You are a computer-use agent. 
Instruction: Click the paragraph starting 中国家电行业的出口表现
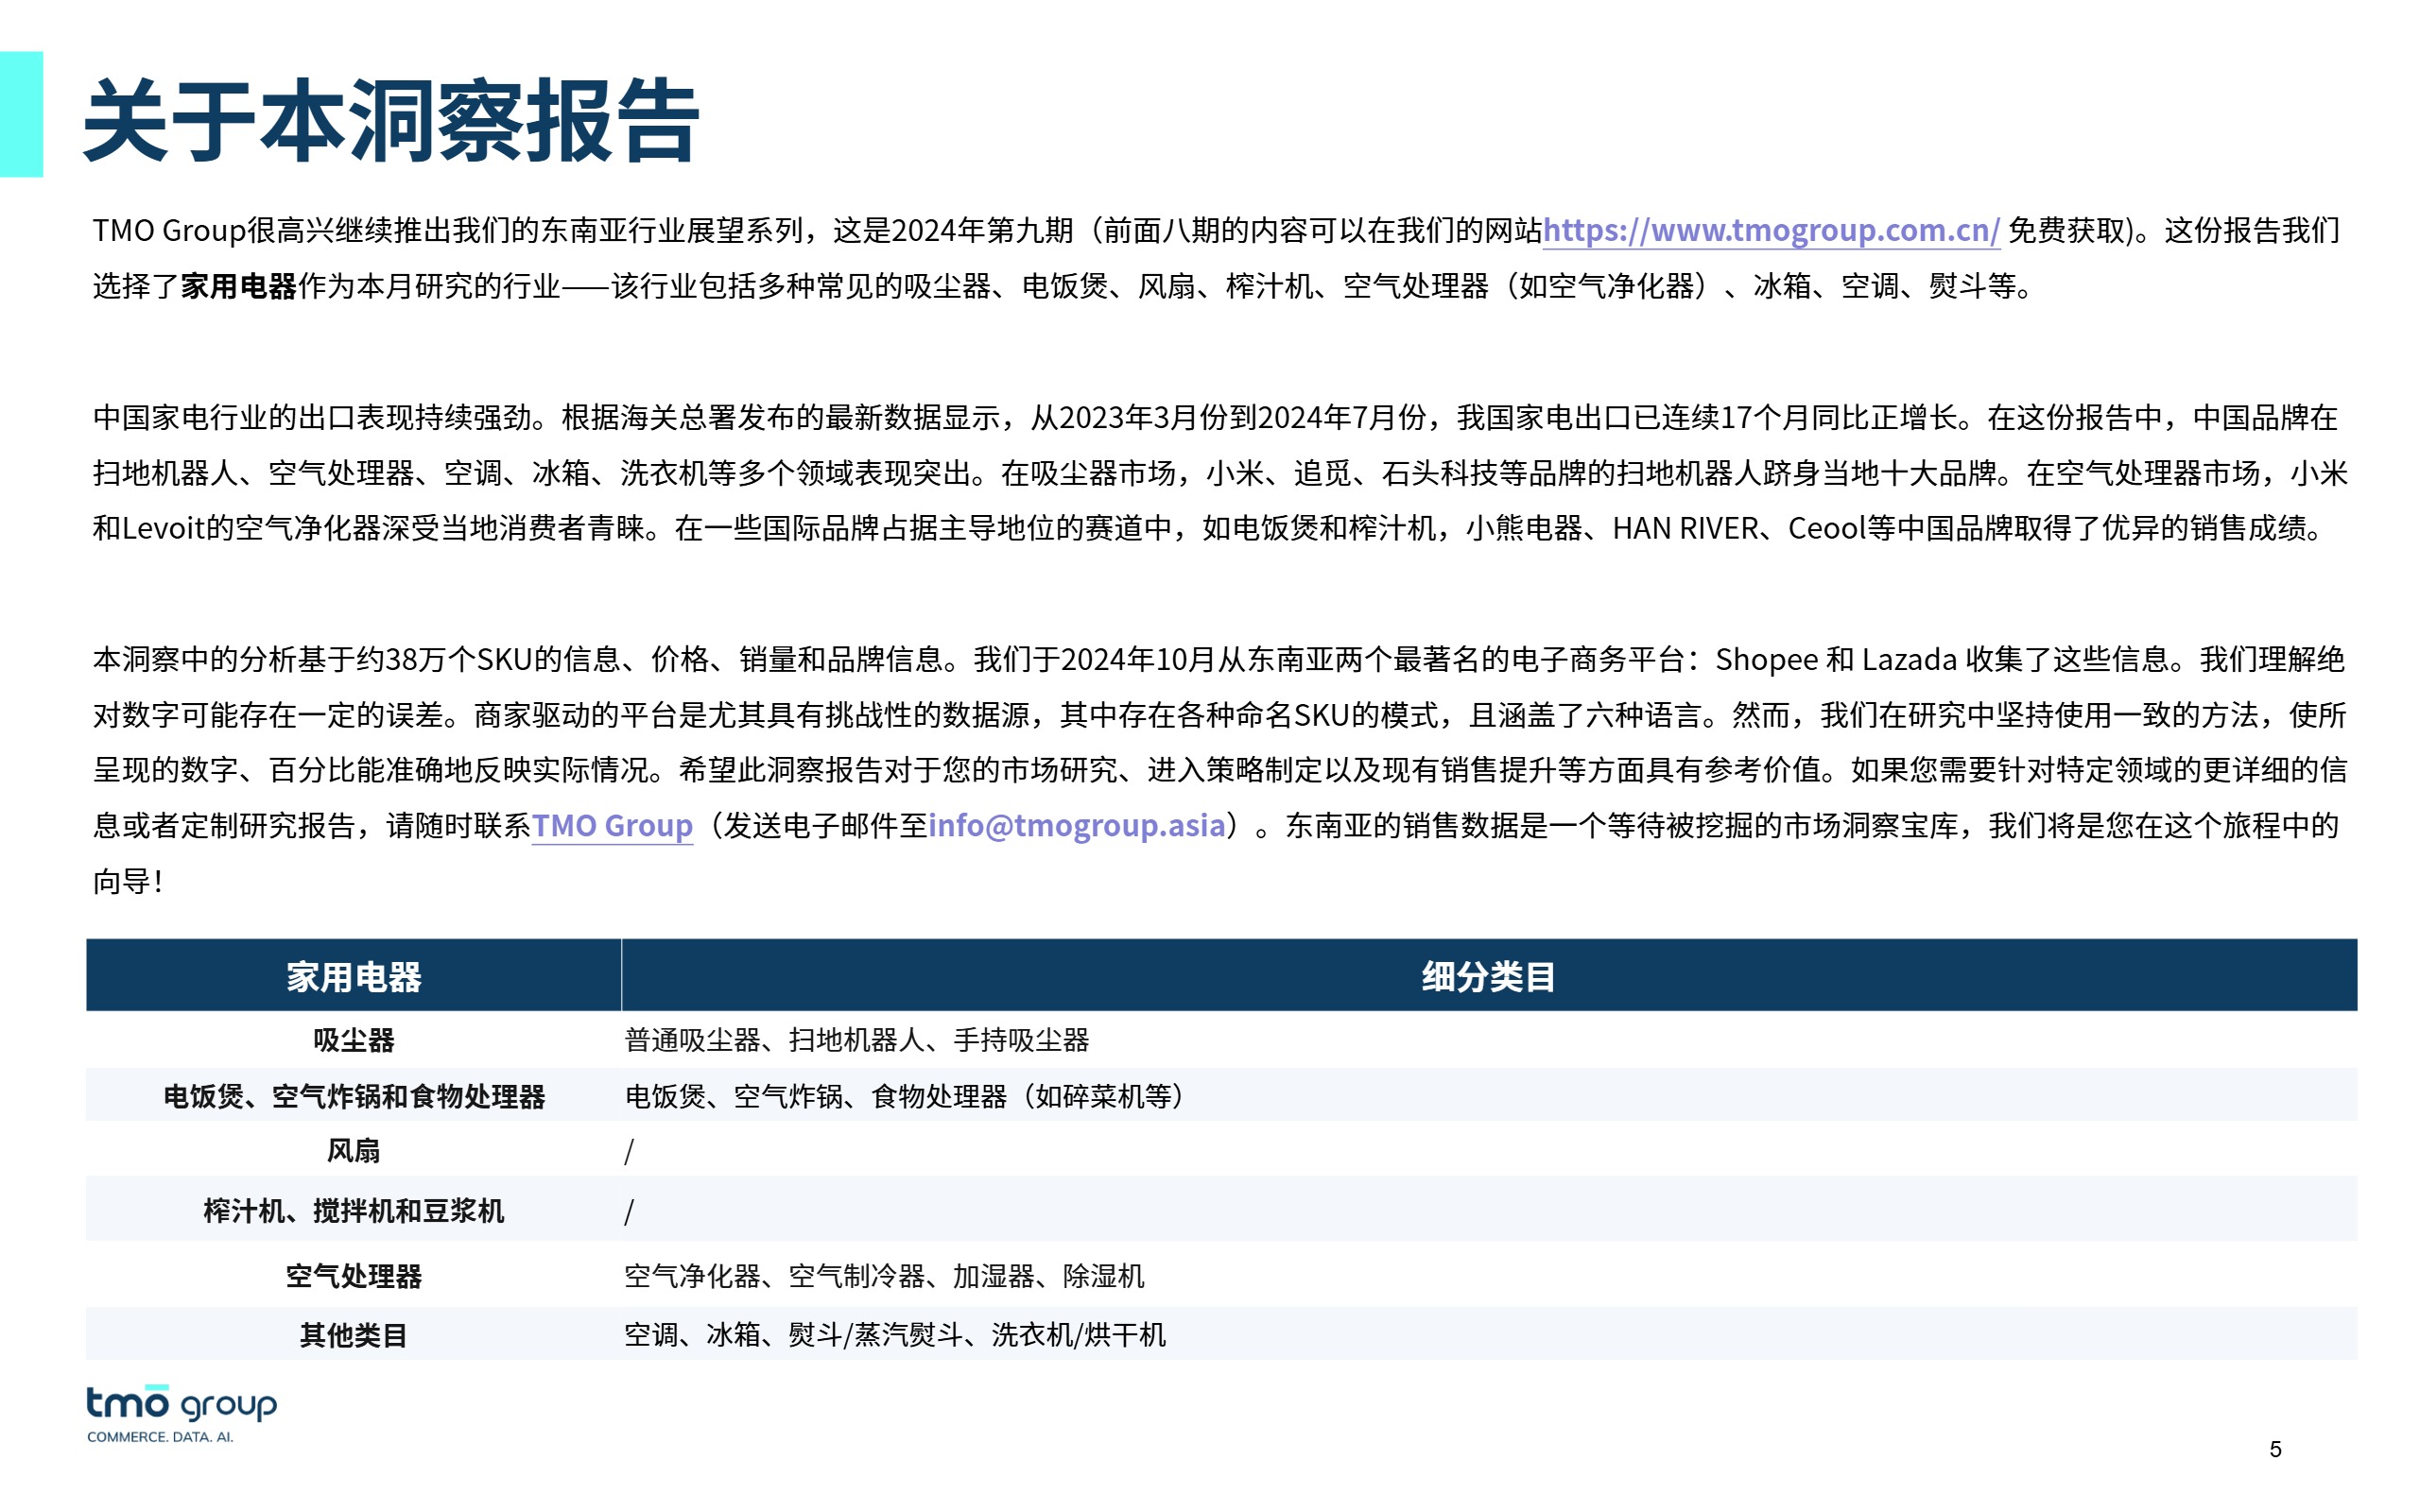[1219, 472]
